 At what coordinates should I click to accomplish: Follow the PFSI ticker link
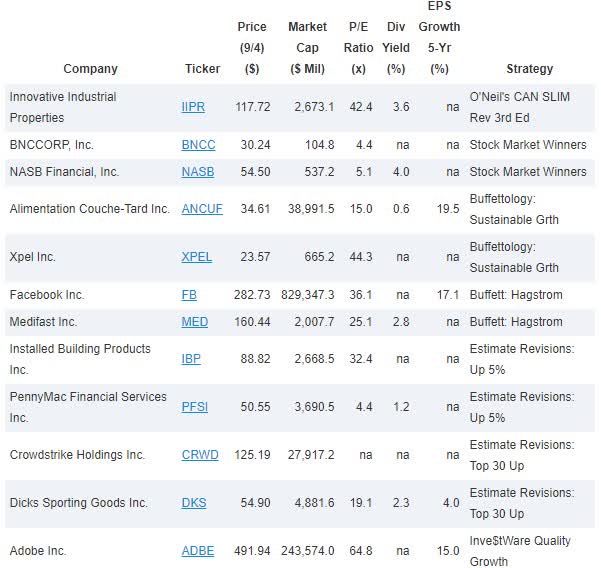click(195, 407)
